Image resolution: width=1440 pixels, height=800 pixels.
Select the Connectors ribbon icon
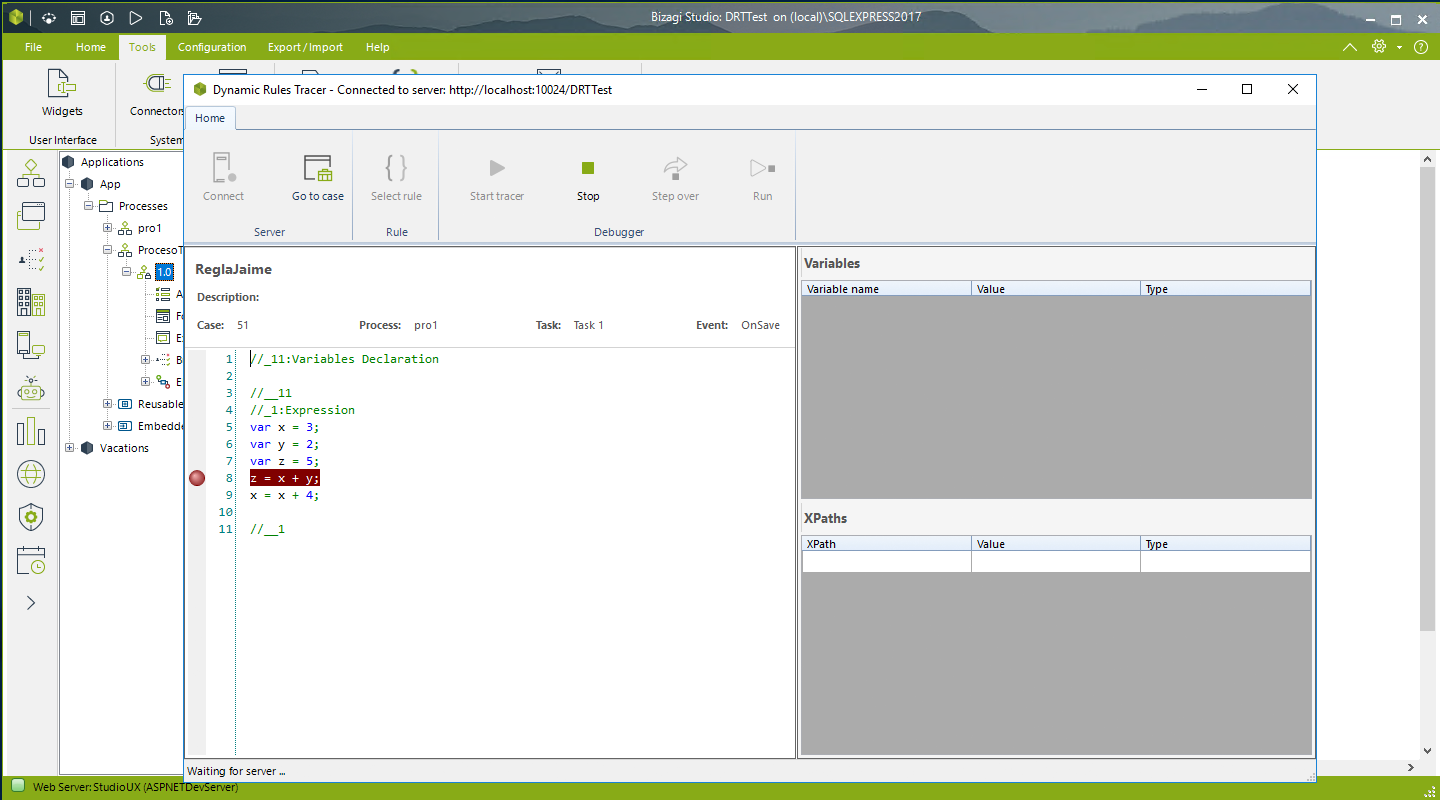click(x=156, y=94)
